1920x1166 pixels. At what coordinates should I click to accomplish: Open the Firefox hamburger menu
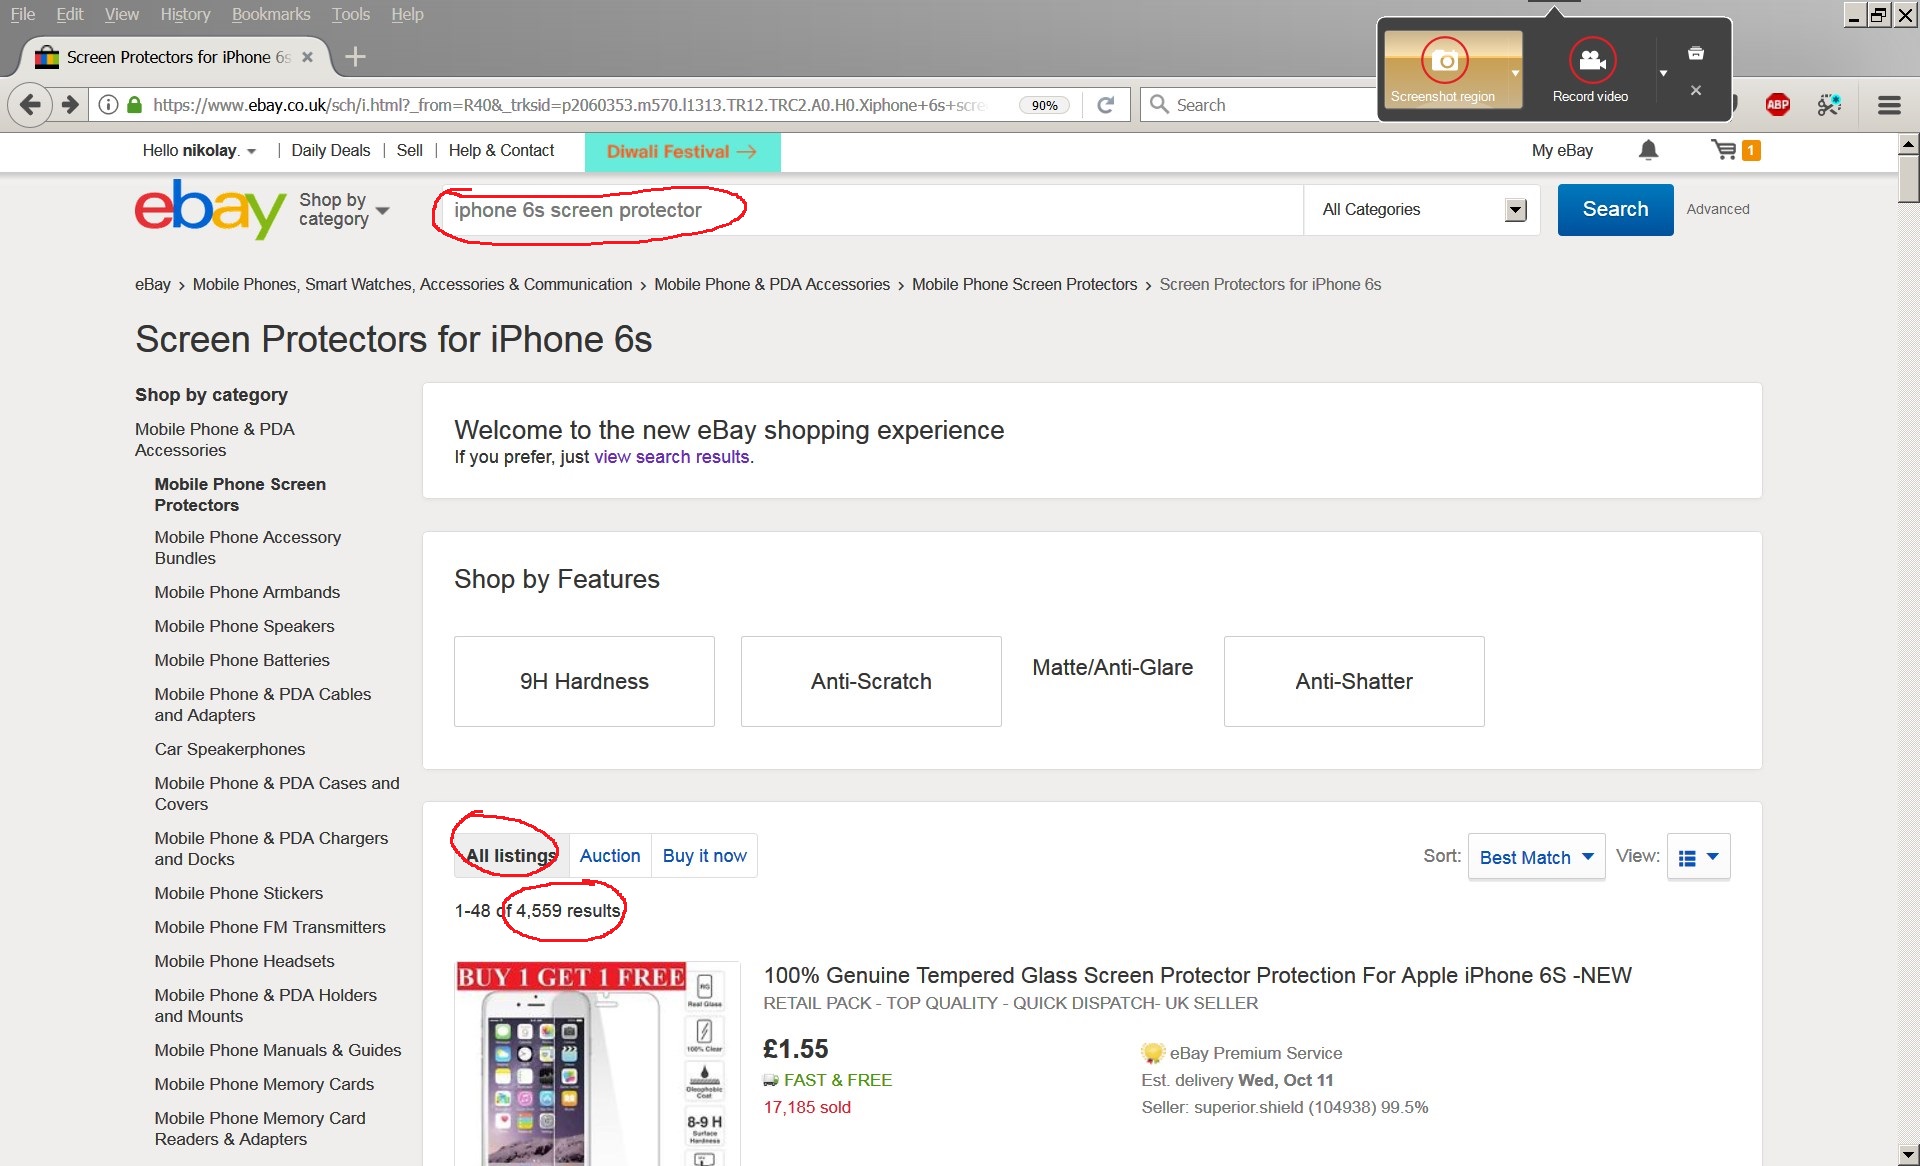click(1888, 105)
